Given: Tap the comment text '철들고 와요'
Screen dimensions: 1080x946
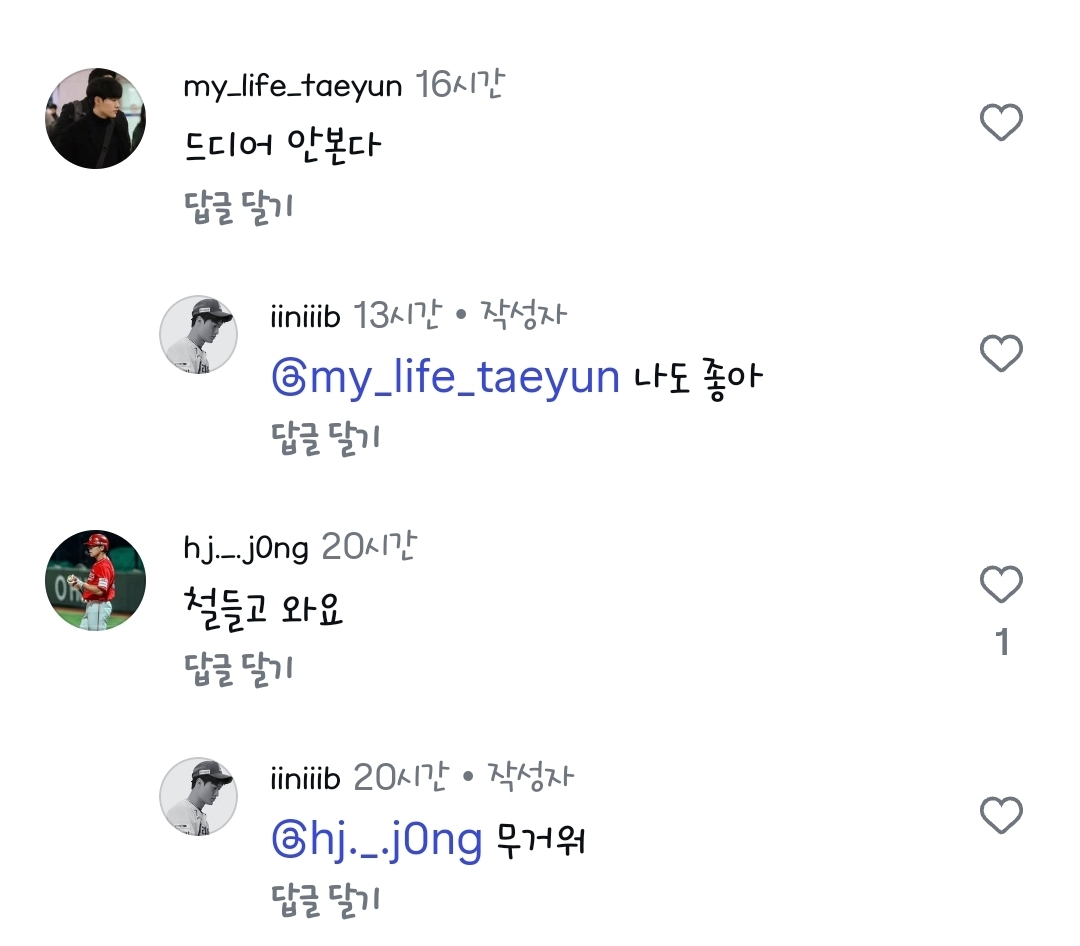Looking at the screenshot, I should point(264,608).
